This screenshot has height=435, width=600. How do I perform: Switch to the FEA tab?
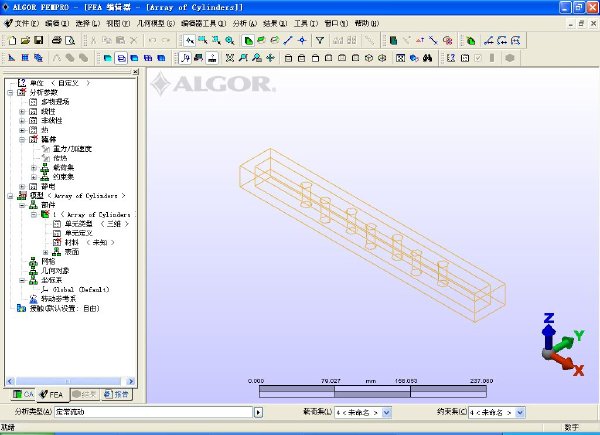coord(52,394)
